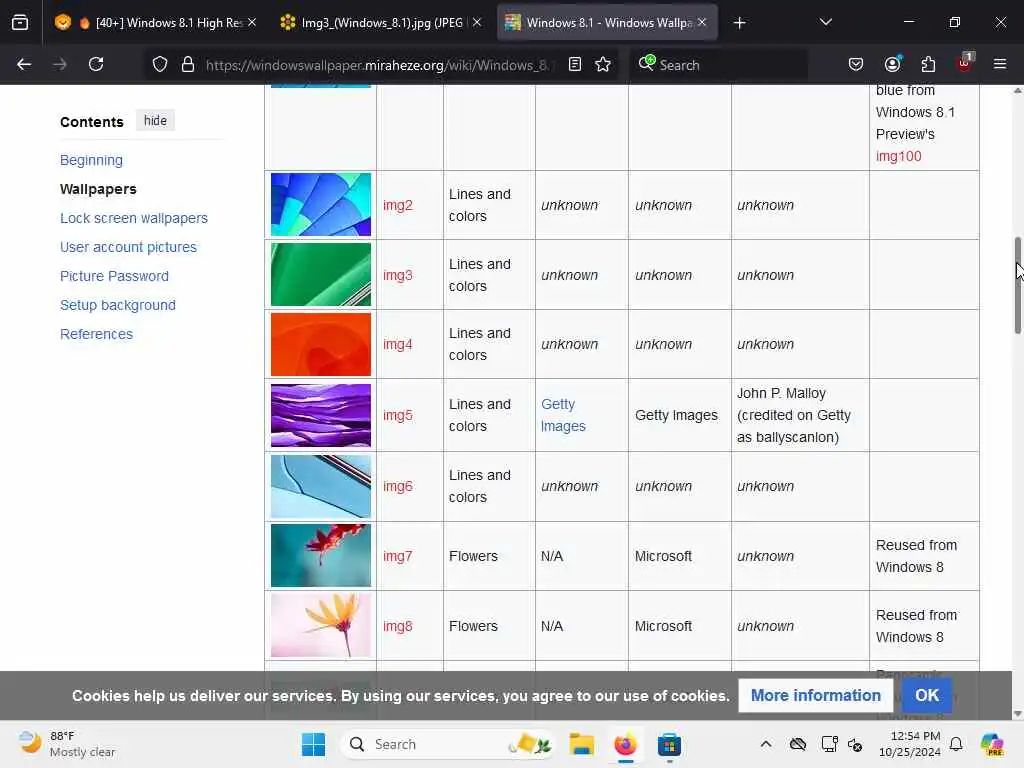Open the light blue img6 thumbnail
The width and height of the screenshot is (1024, 768).
[x=321, y=487]
